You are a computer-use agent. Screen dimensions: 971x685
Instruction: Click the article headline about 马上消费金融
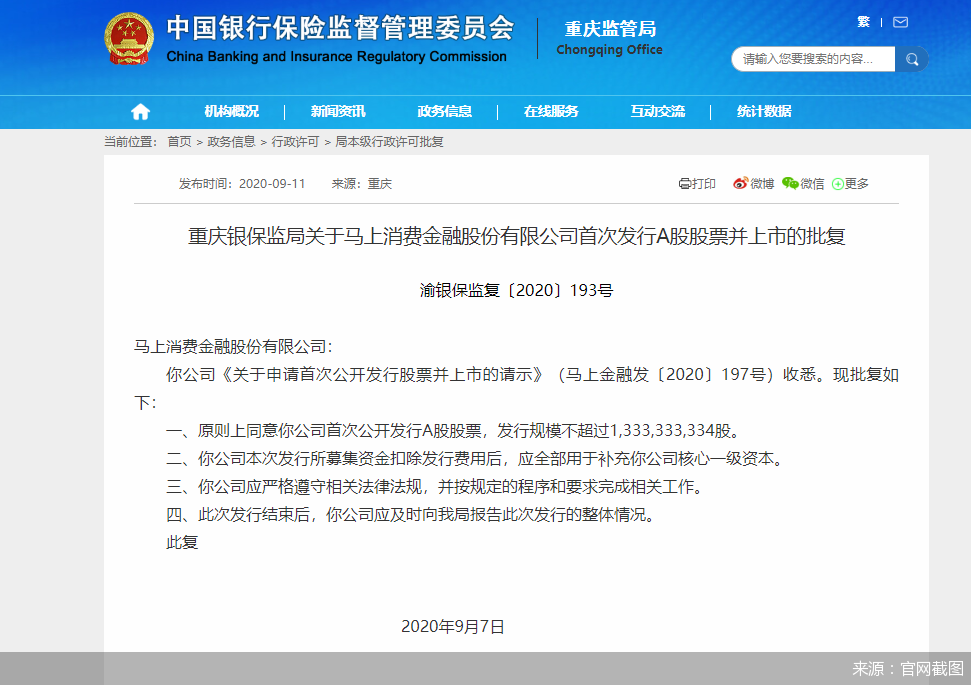pyautogui.click(x=516, y=236)
